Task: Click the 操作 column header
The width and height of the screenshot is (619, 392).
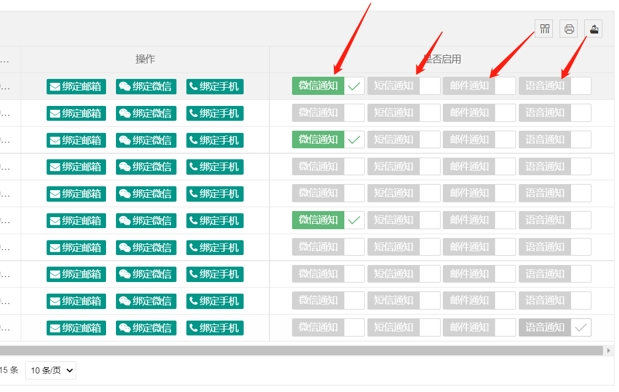Action: pyautogui.click(x=145, y=59)
